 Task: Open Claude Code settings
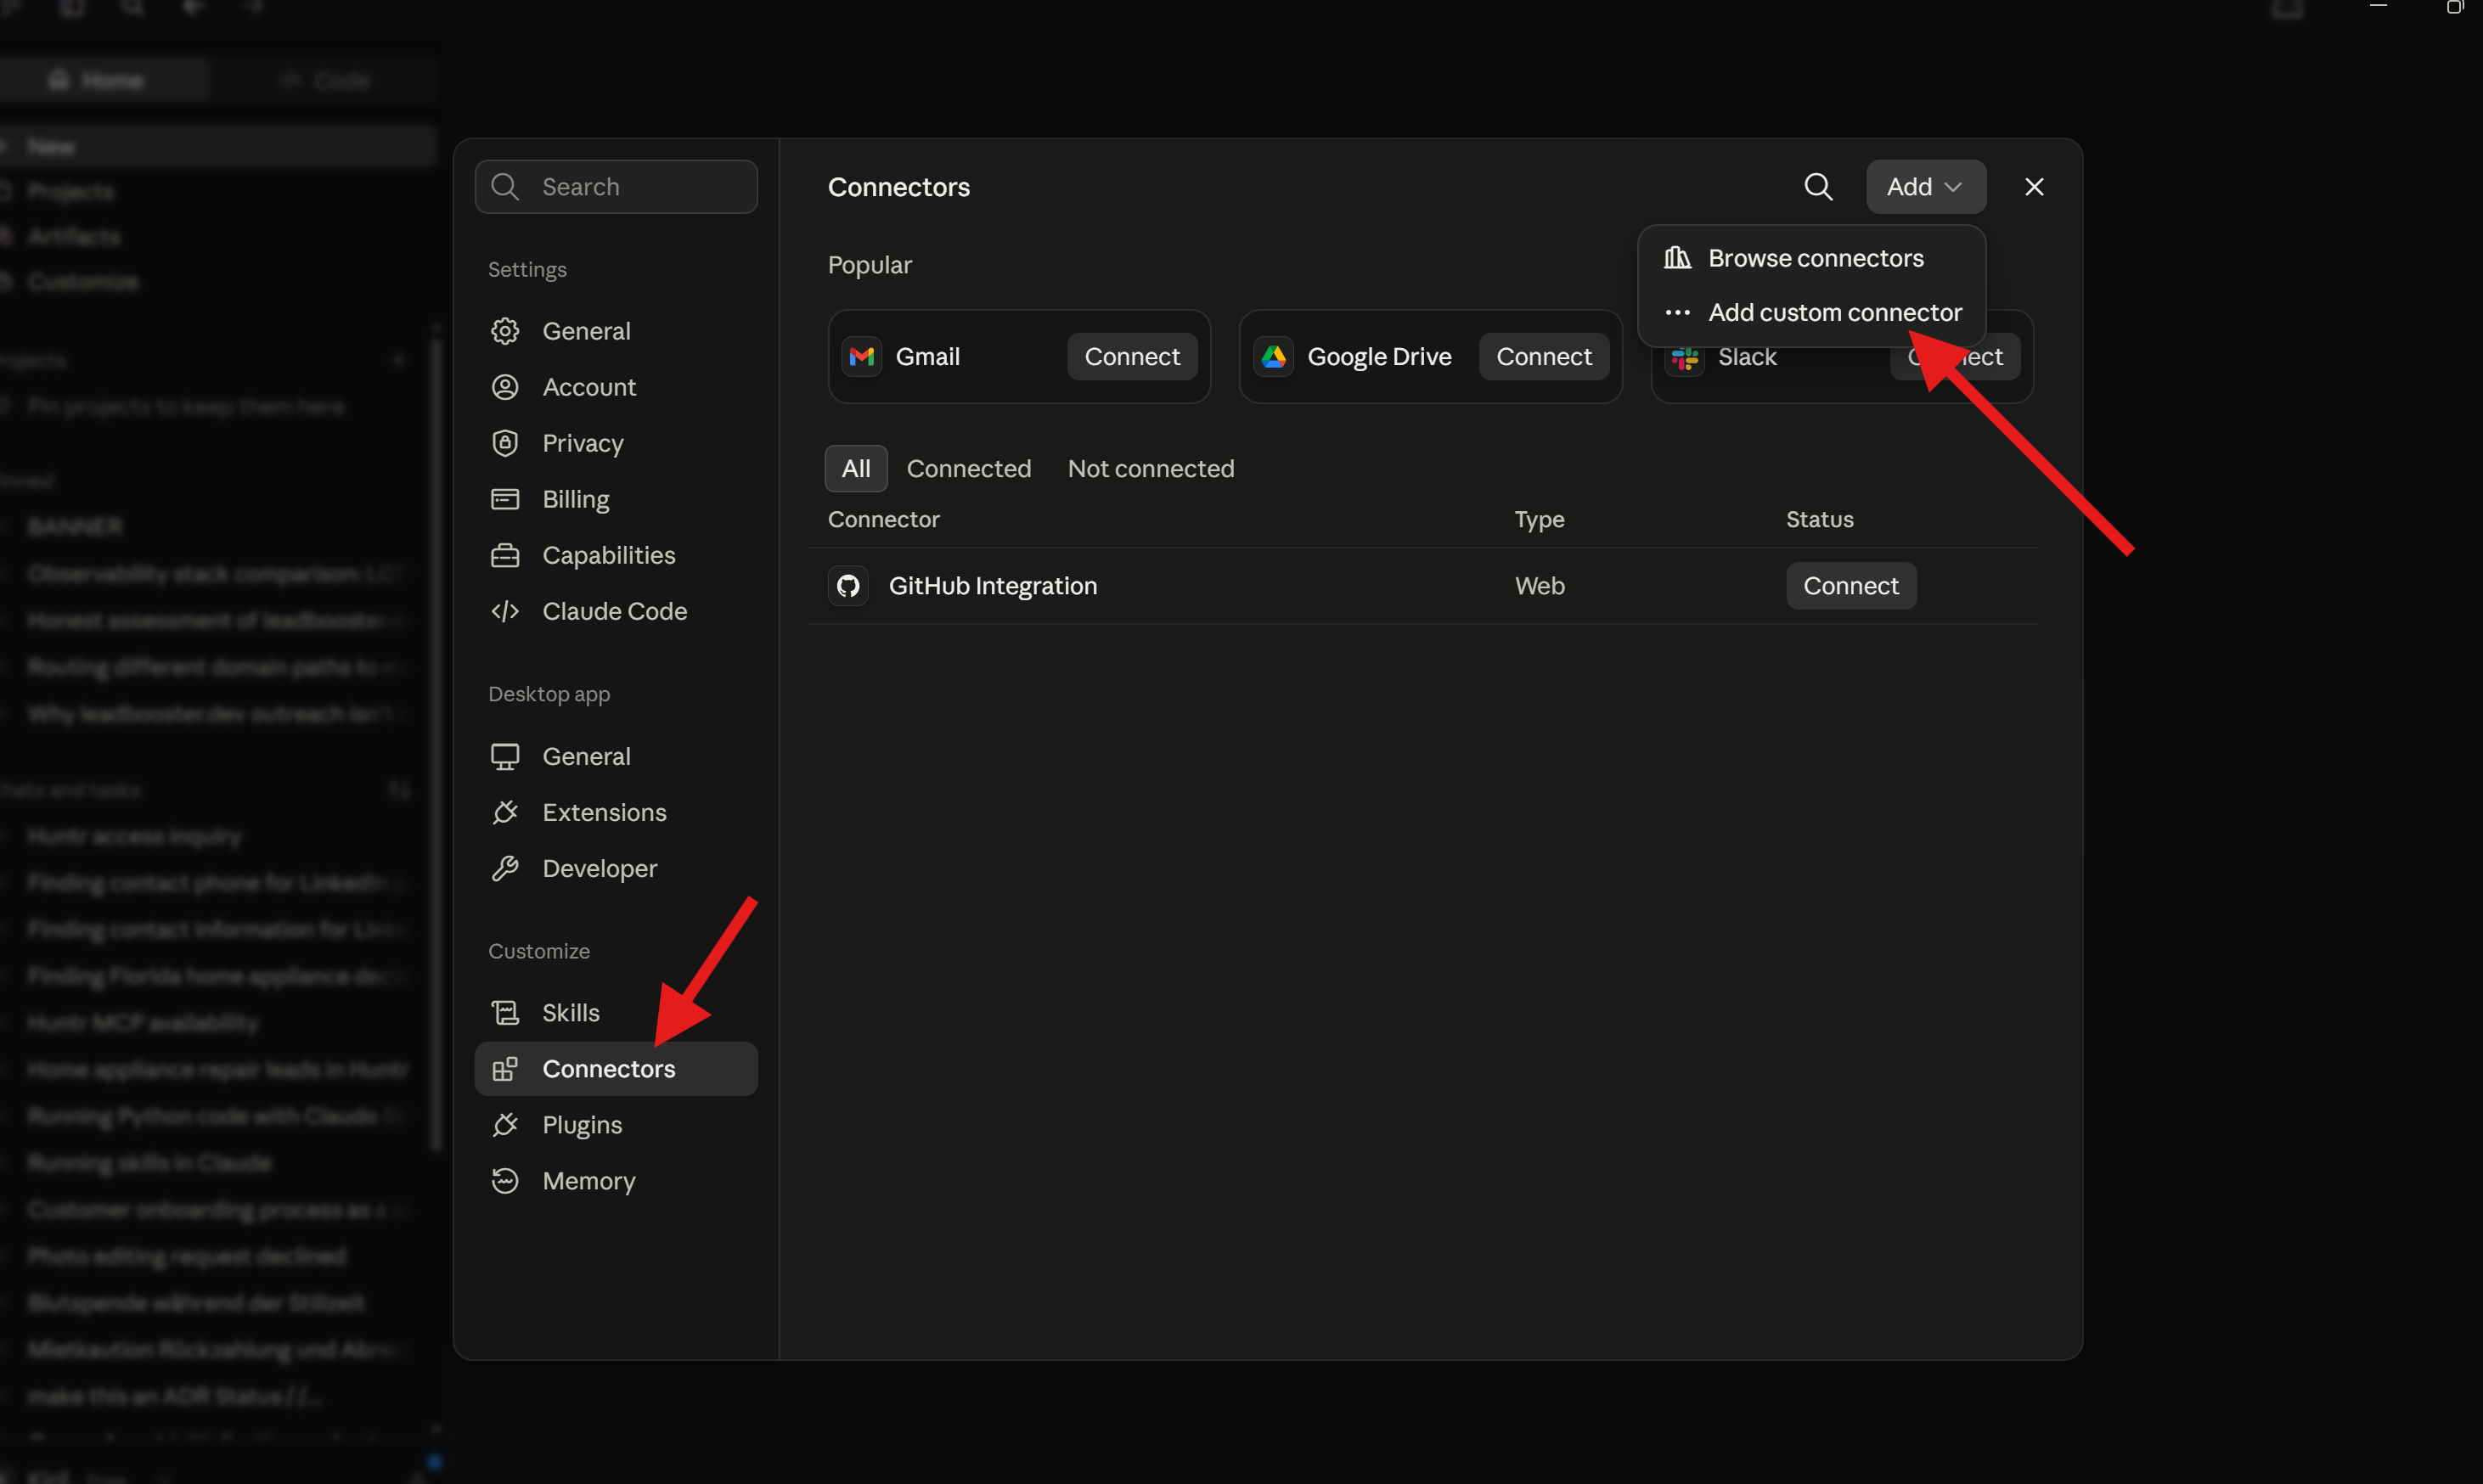pyautogui.click(x=616, y=611)
